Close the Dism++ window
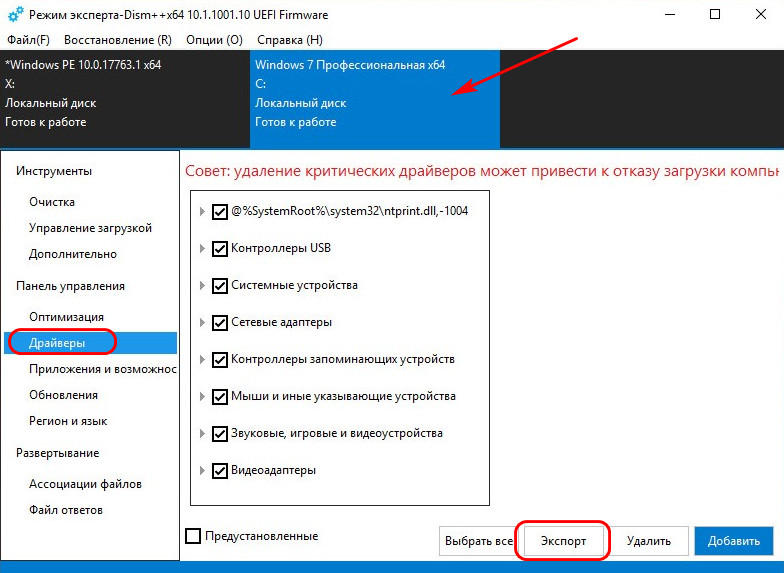Viewport: 784px width, 573px height. (760, 14)
